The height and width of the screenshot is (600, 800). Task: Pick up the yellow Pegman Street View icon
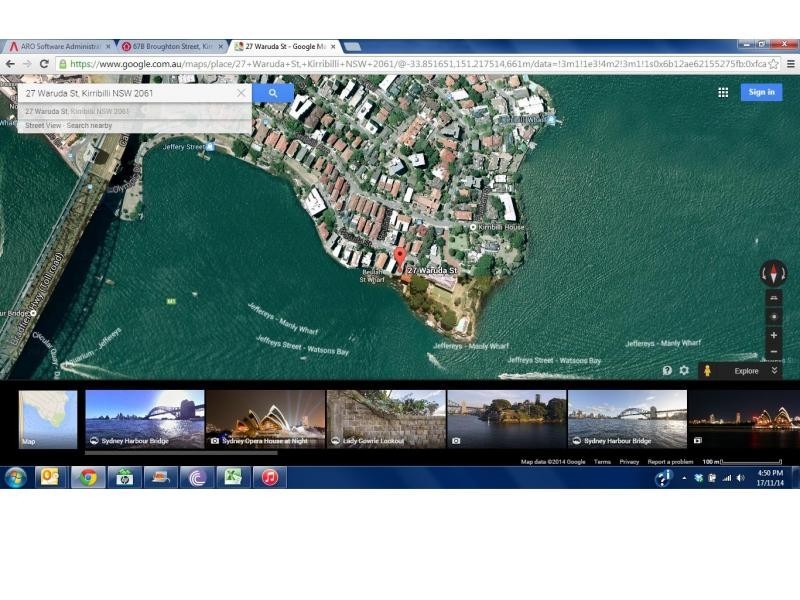(x=707, y=371)
